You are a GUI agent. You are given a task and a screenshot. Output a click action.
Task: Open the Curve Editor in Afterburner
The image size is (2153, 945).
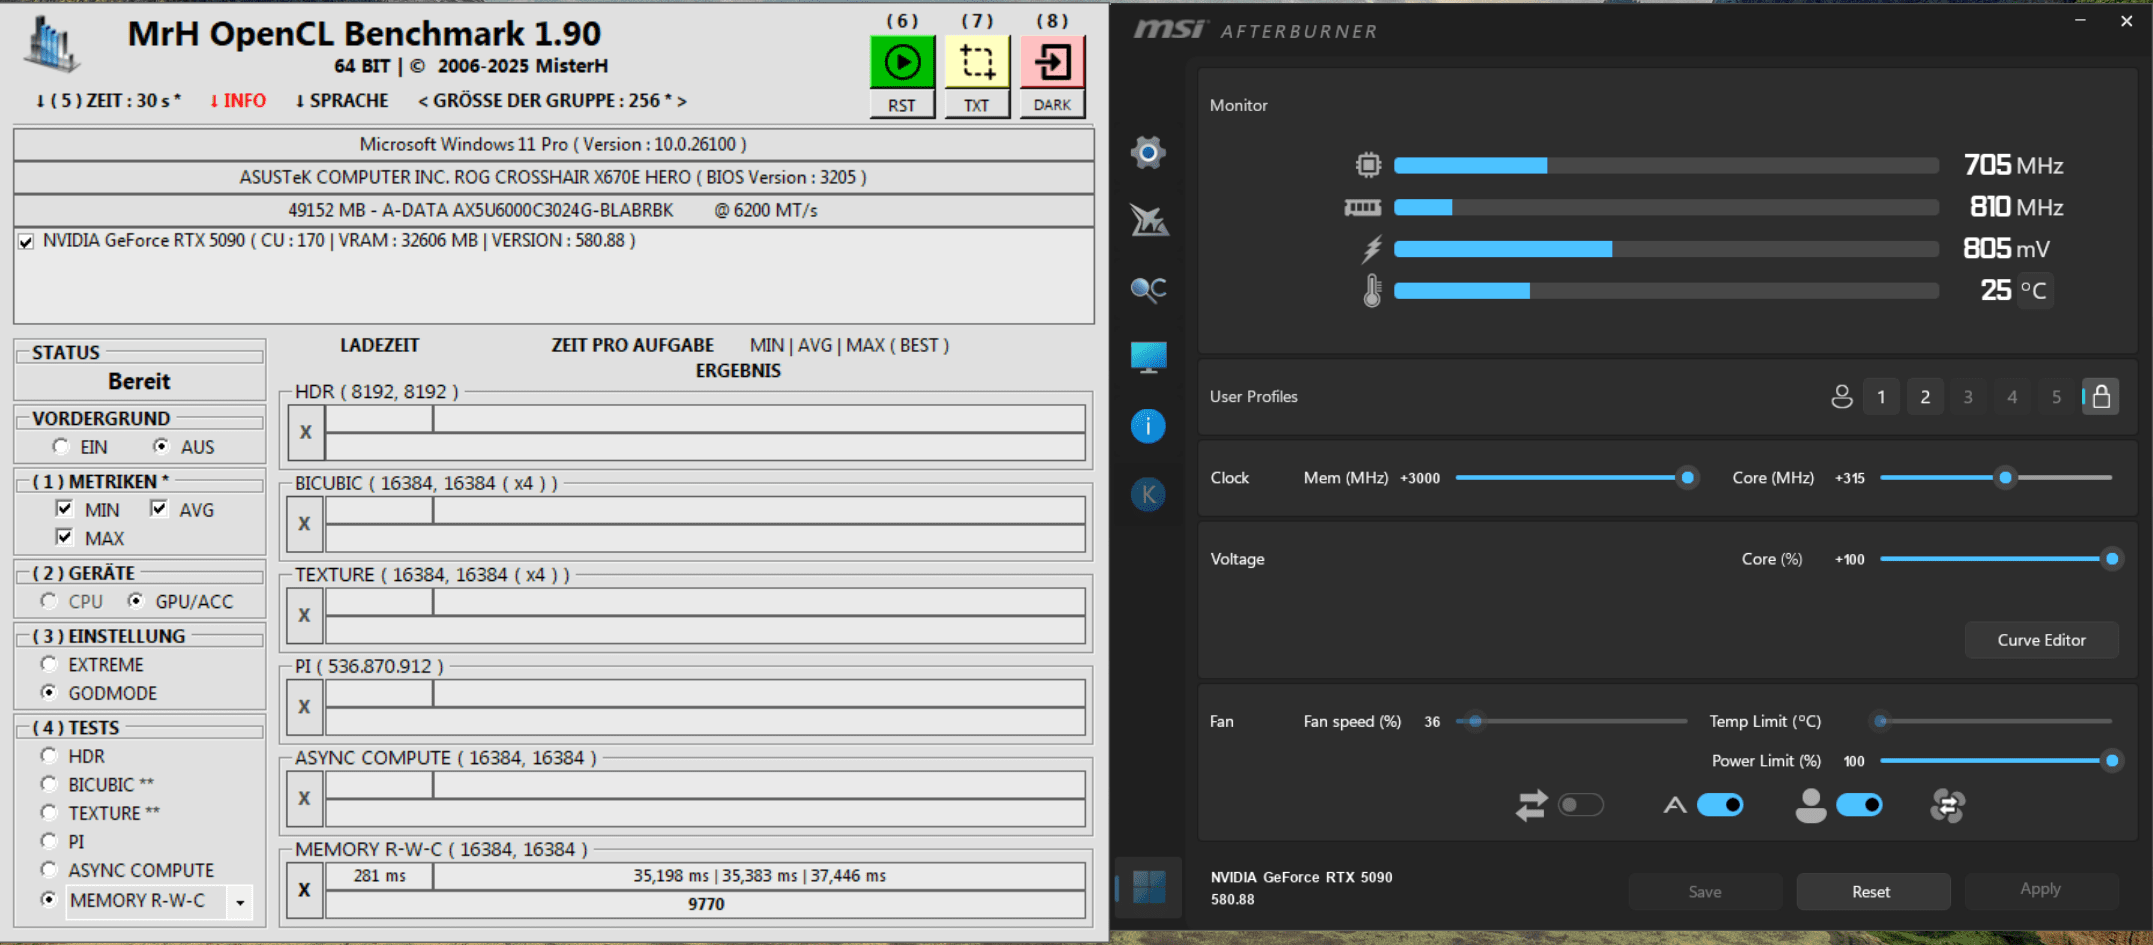2041,640
